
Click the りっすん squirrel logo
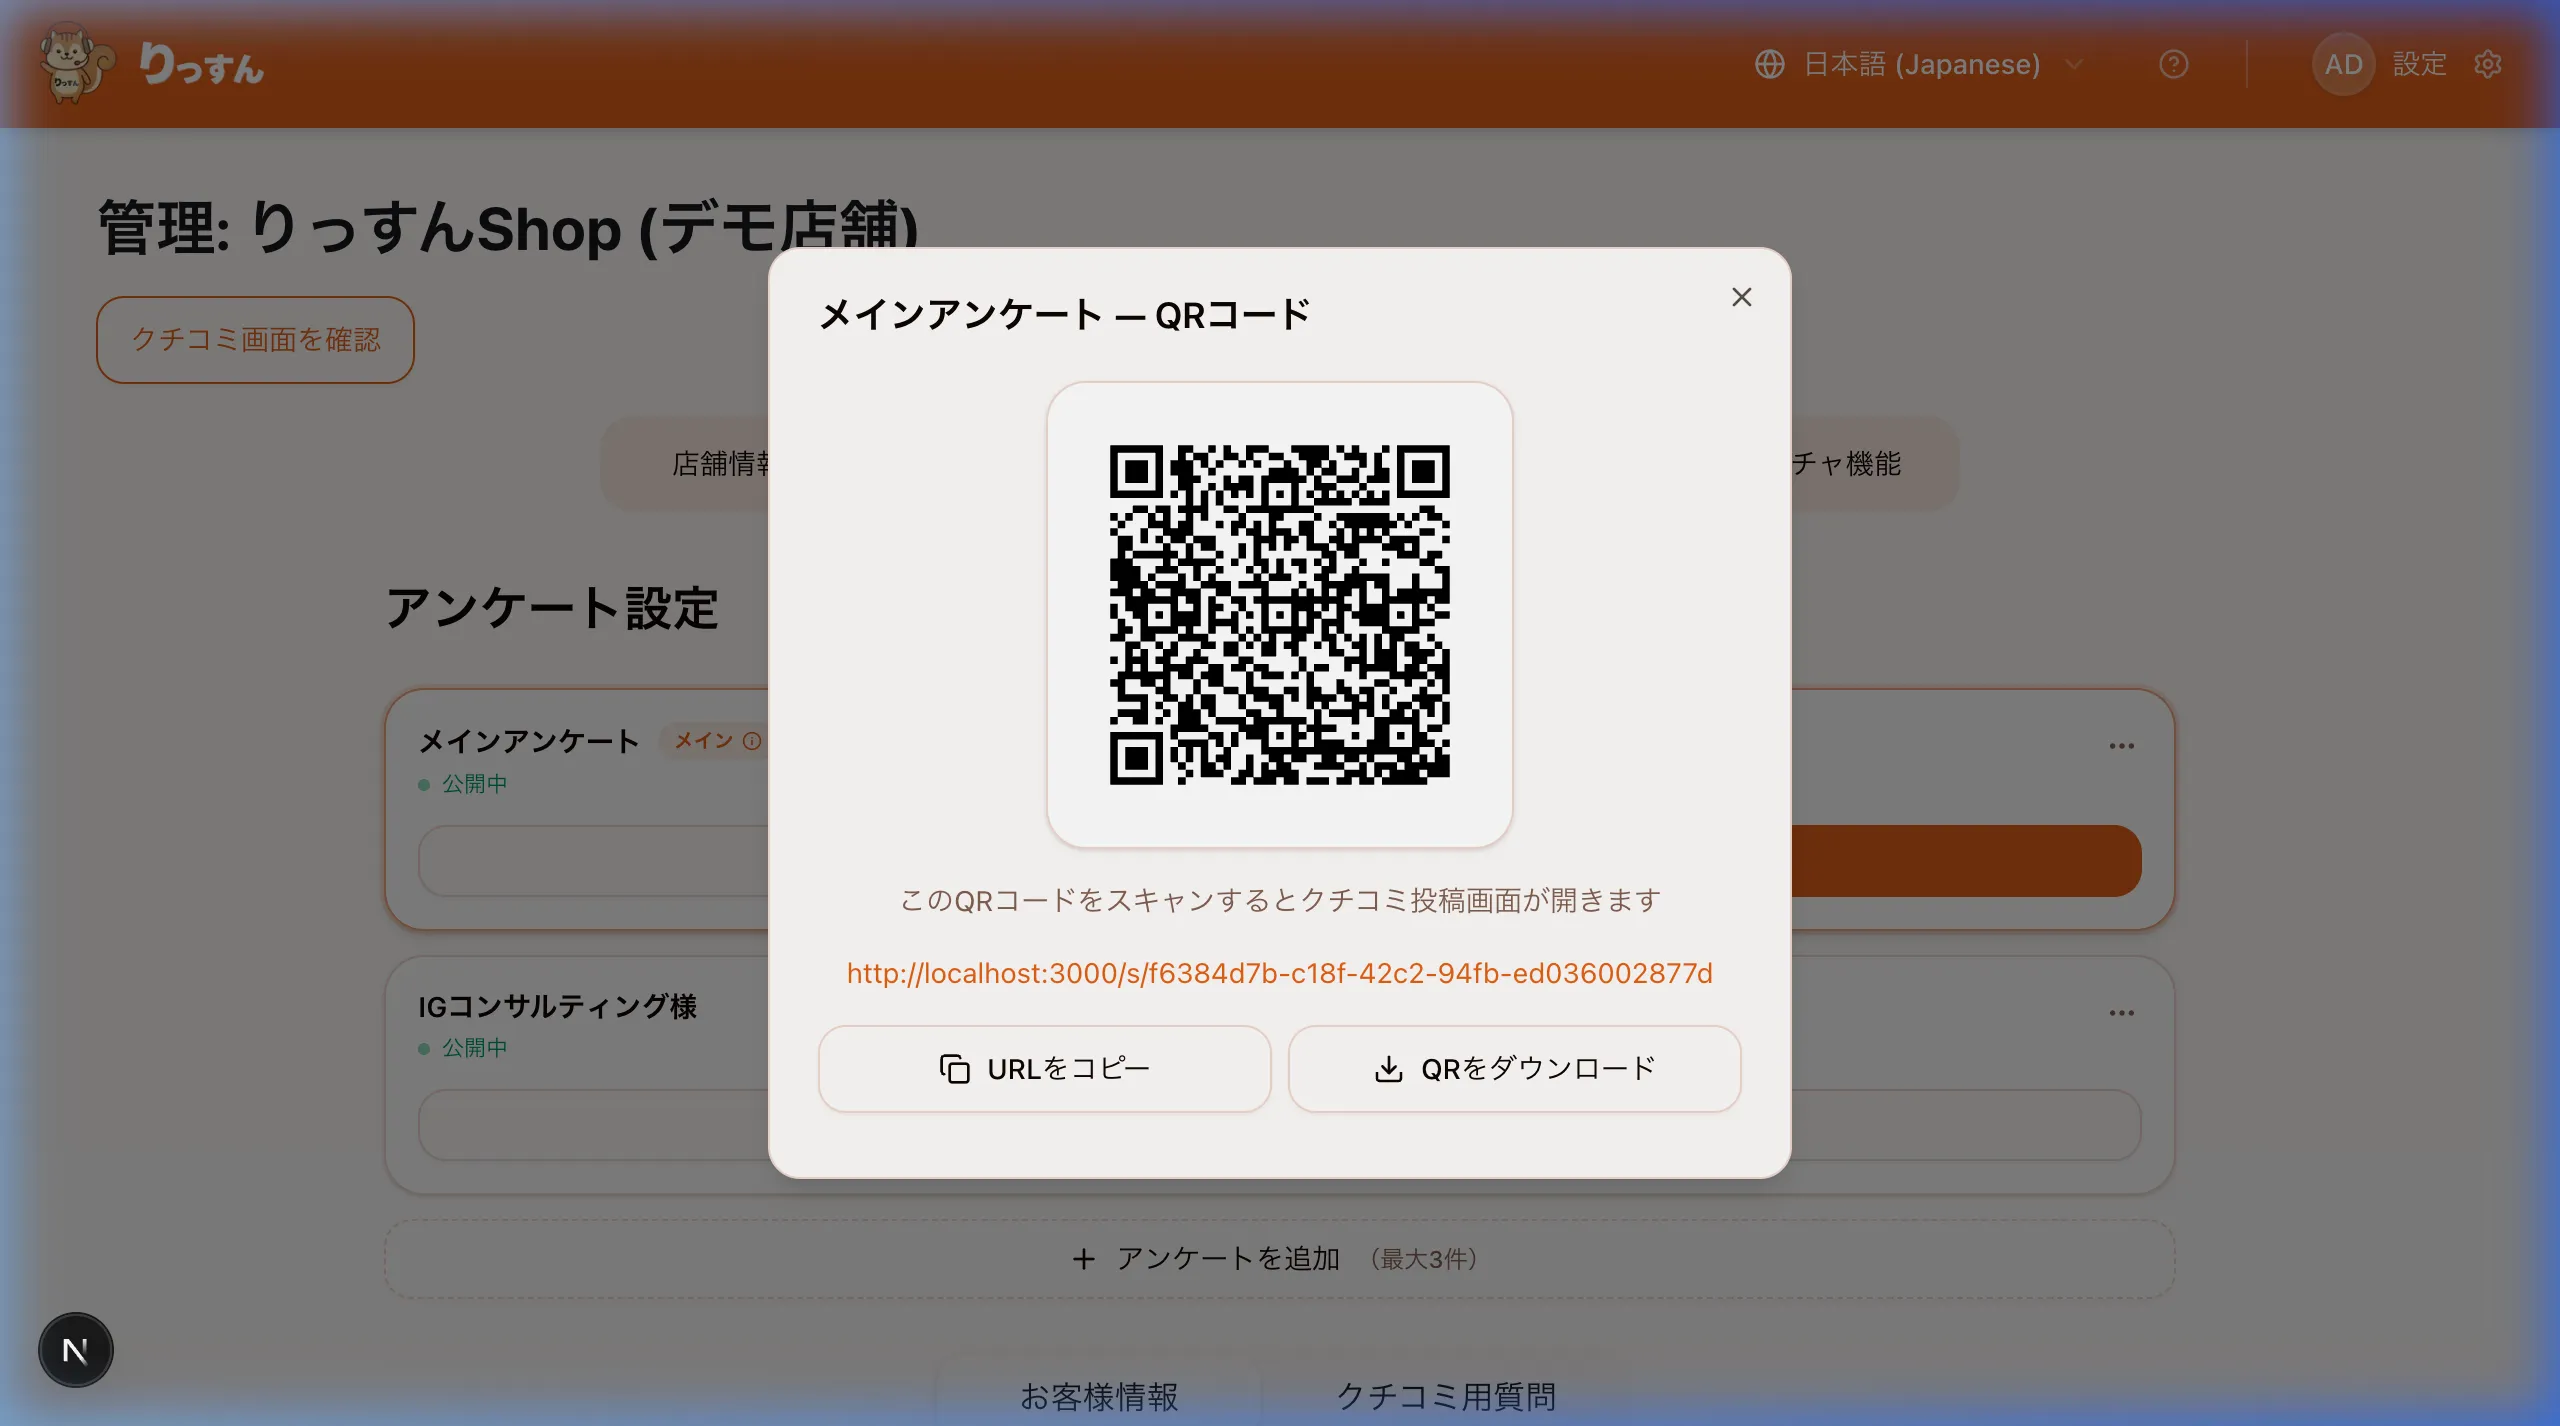point(75,63)
